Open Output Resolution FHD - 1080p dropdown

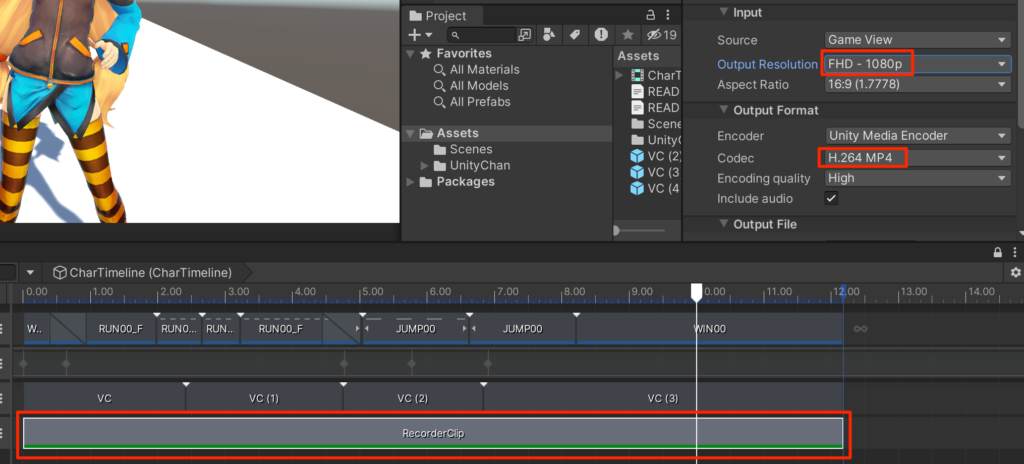point(917,64)
